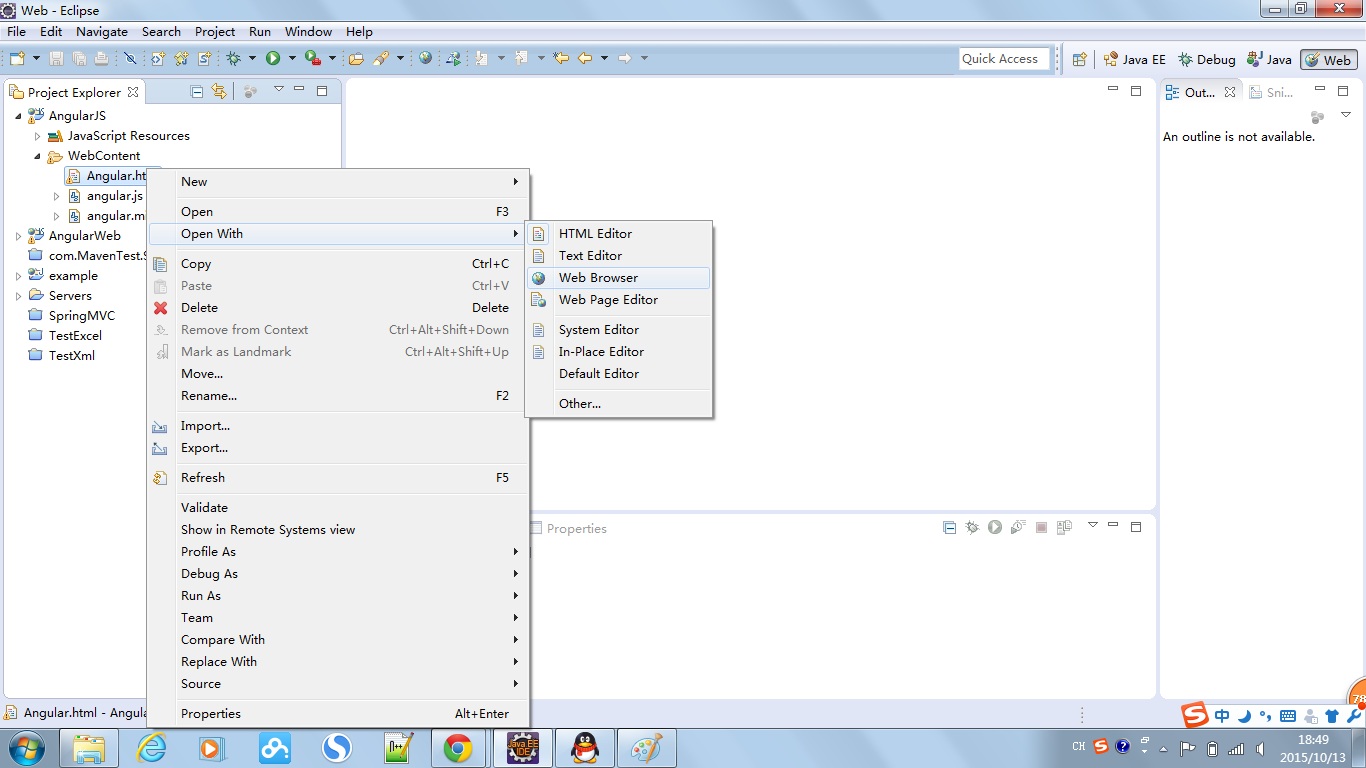Click the QQ penguin taskbar icon
This screenshot has height=768, width=1366.
[x=584, y=748]
